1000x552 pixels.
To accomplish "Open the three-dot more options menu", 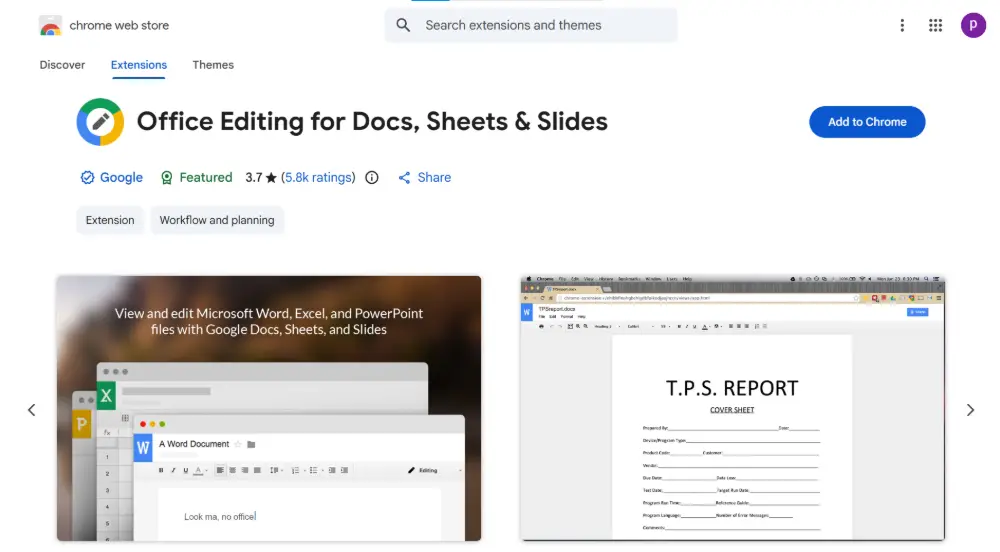I will (902, 25).
